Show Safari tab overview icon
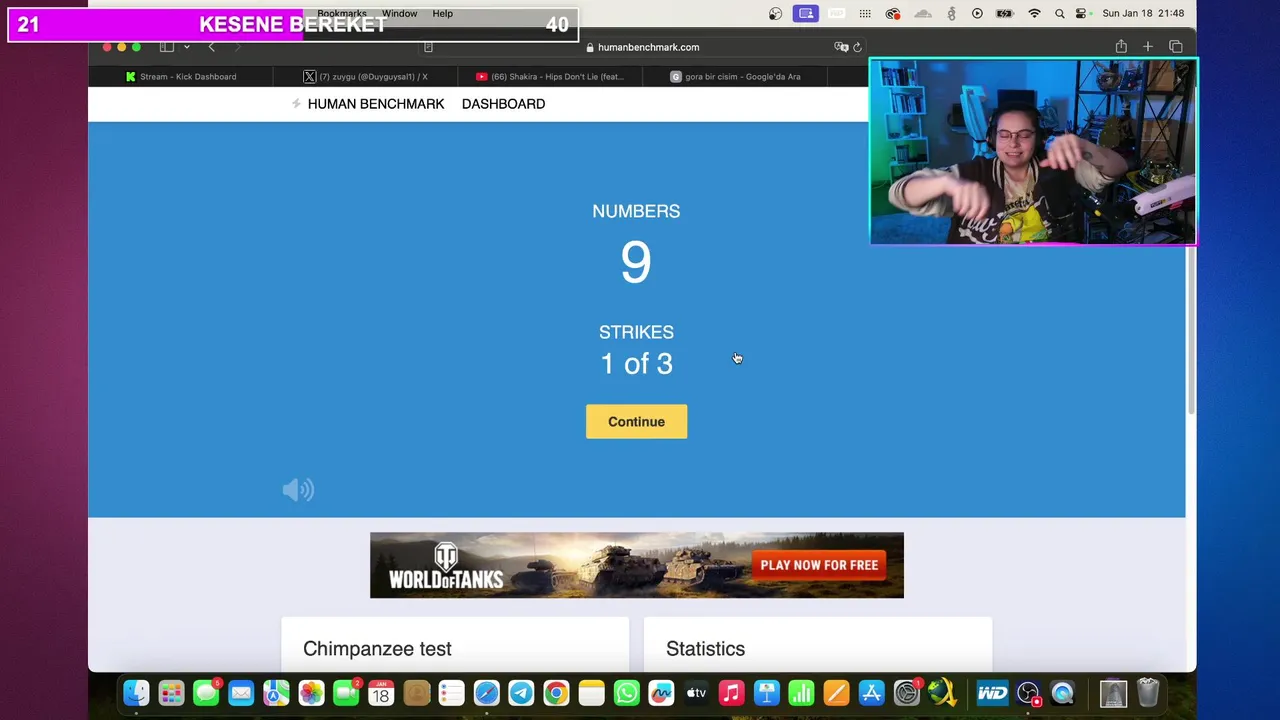 pos(1176,46)
